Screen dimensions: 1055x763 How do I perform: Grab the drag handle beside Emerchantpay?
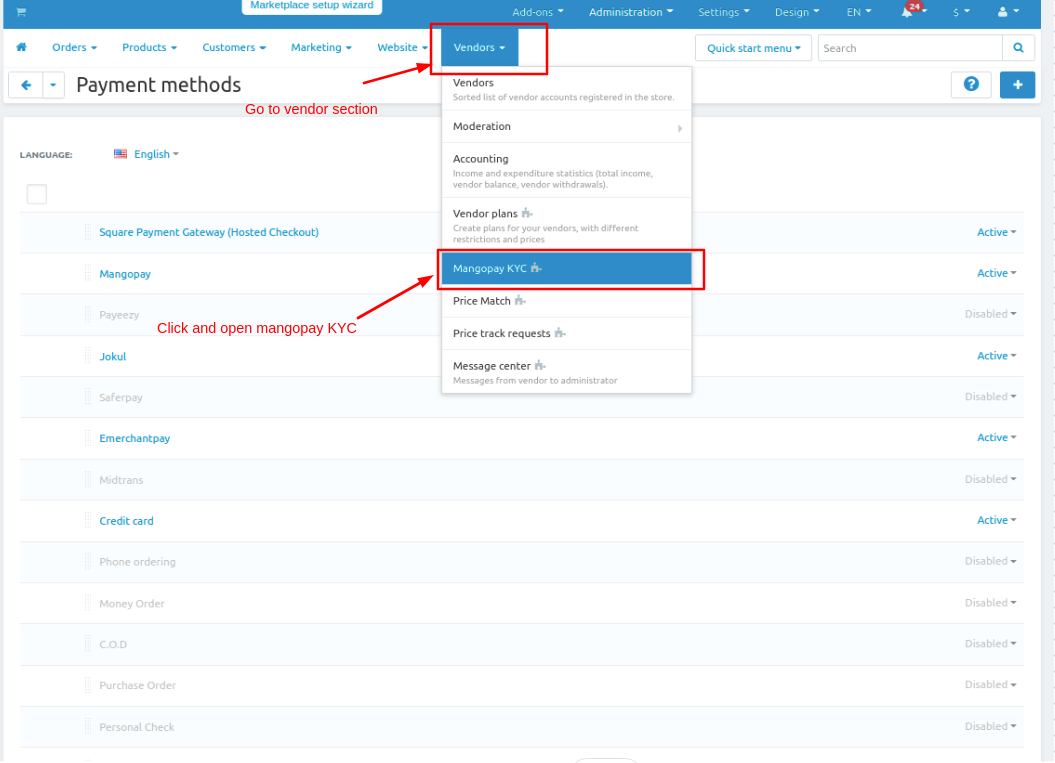pyautogui.click(x=88, y=438)
